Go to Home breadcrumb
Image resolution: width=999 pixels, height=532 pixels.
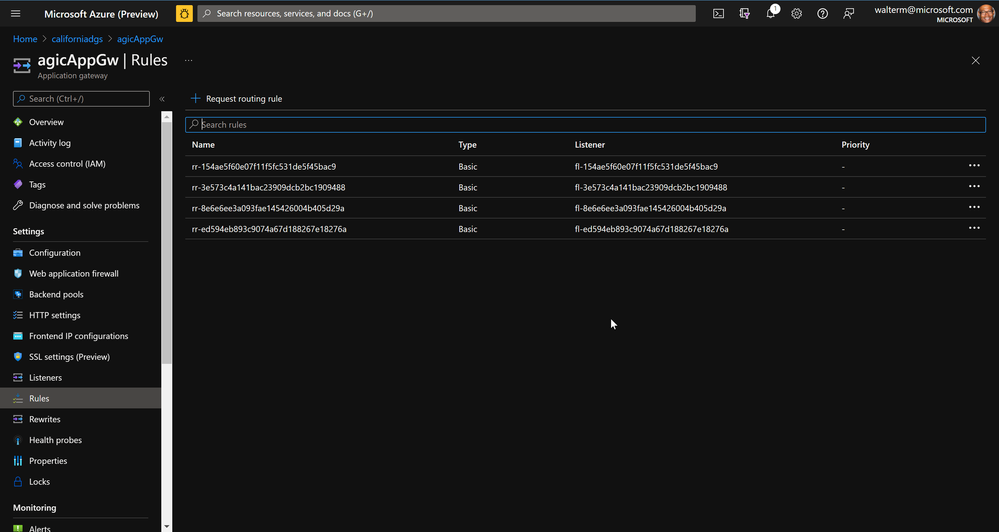[x=25, y=39]
